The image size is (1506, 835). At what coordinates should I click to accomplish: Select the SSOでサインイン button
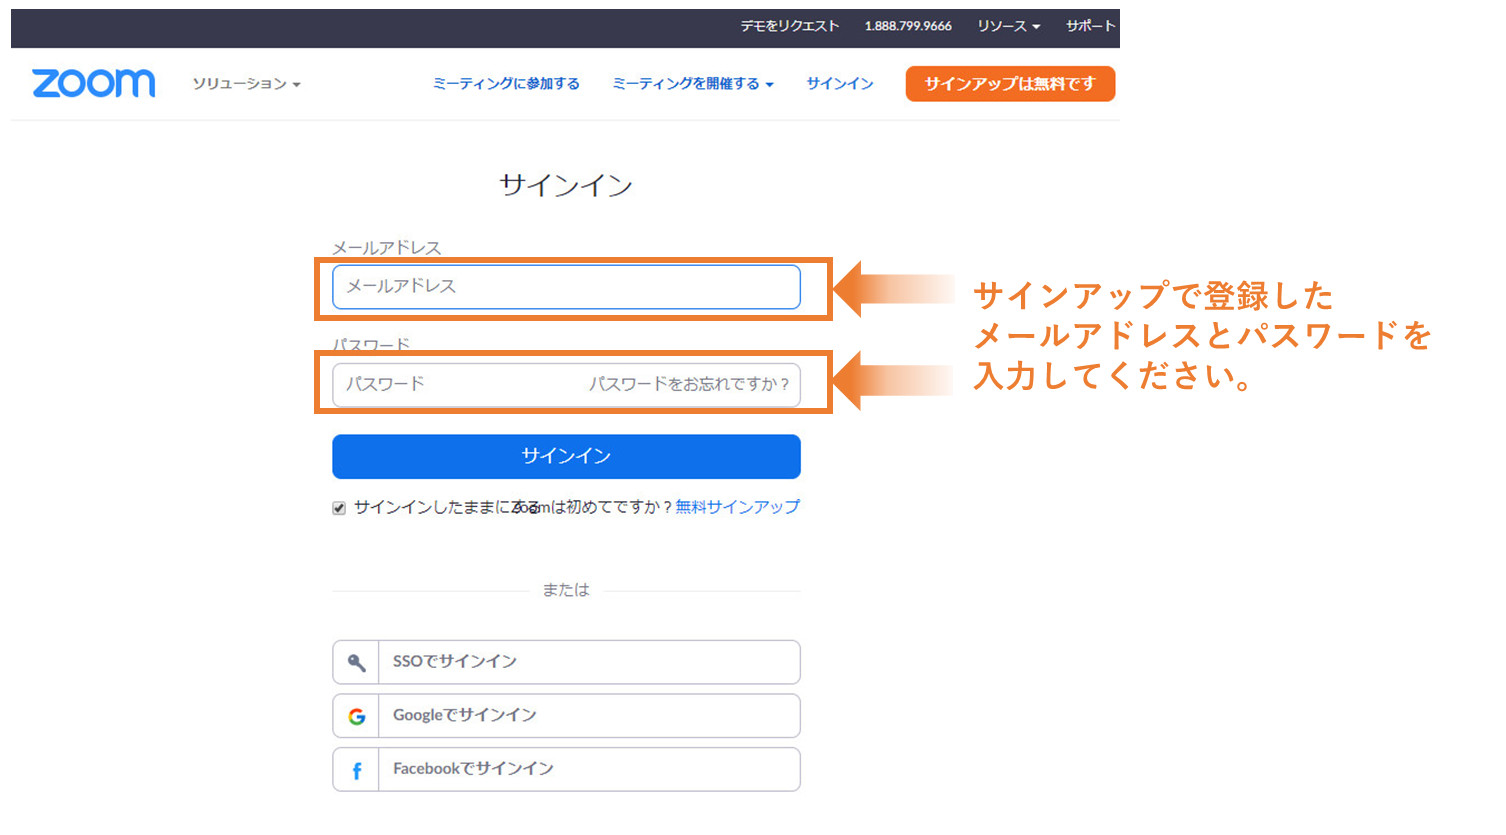click(x=566, y=662)
